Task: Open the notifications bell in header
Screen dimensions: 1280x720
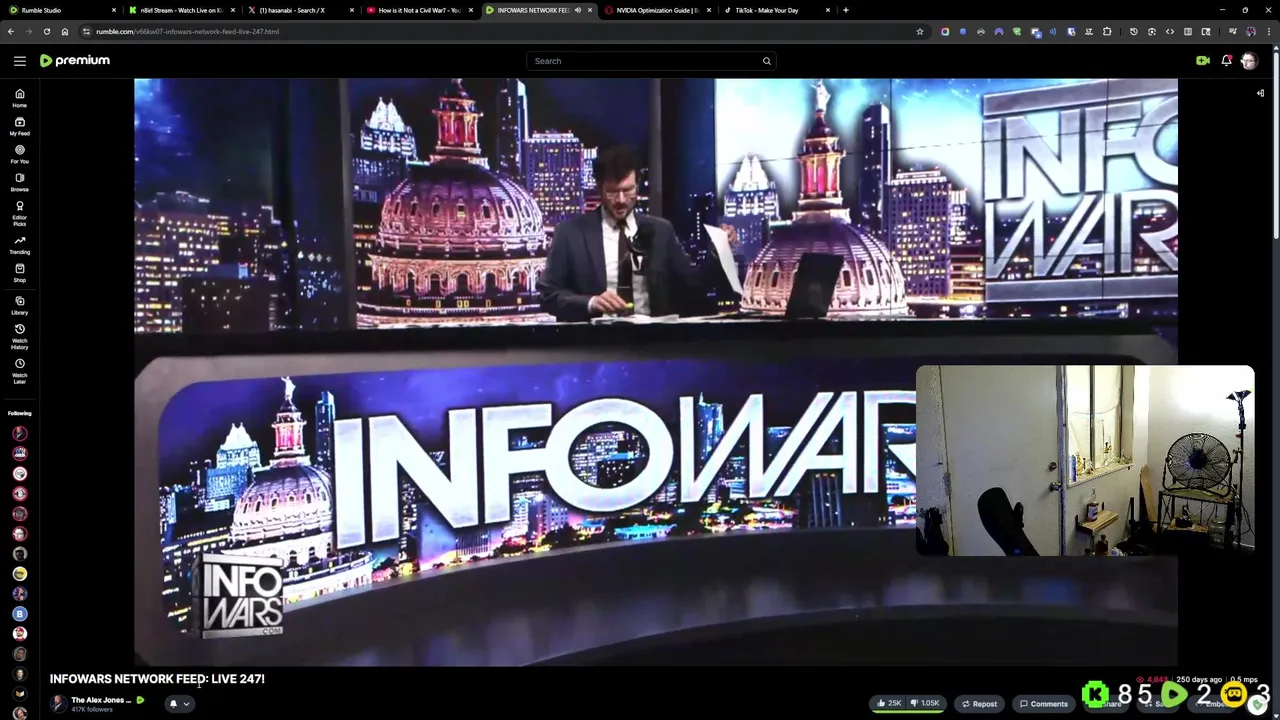Action: [x=1226, y=61]
